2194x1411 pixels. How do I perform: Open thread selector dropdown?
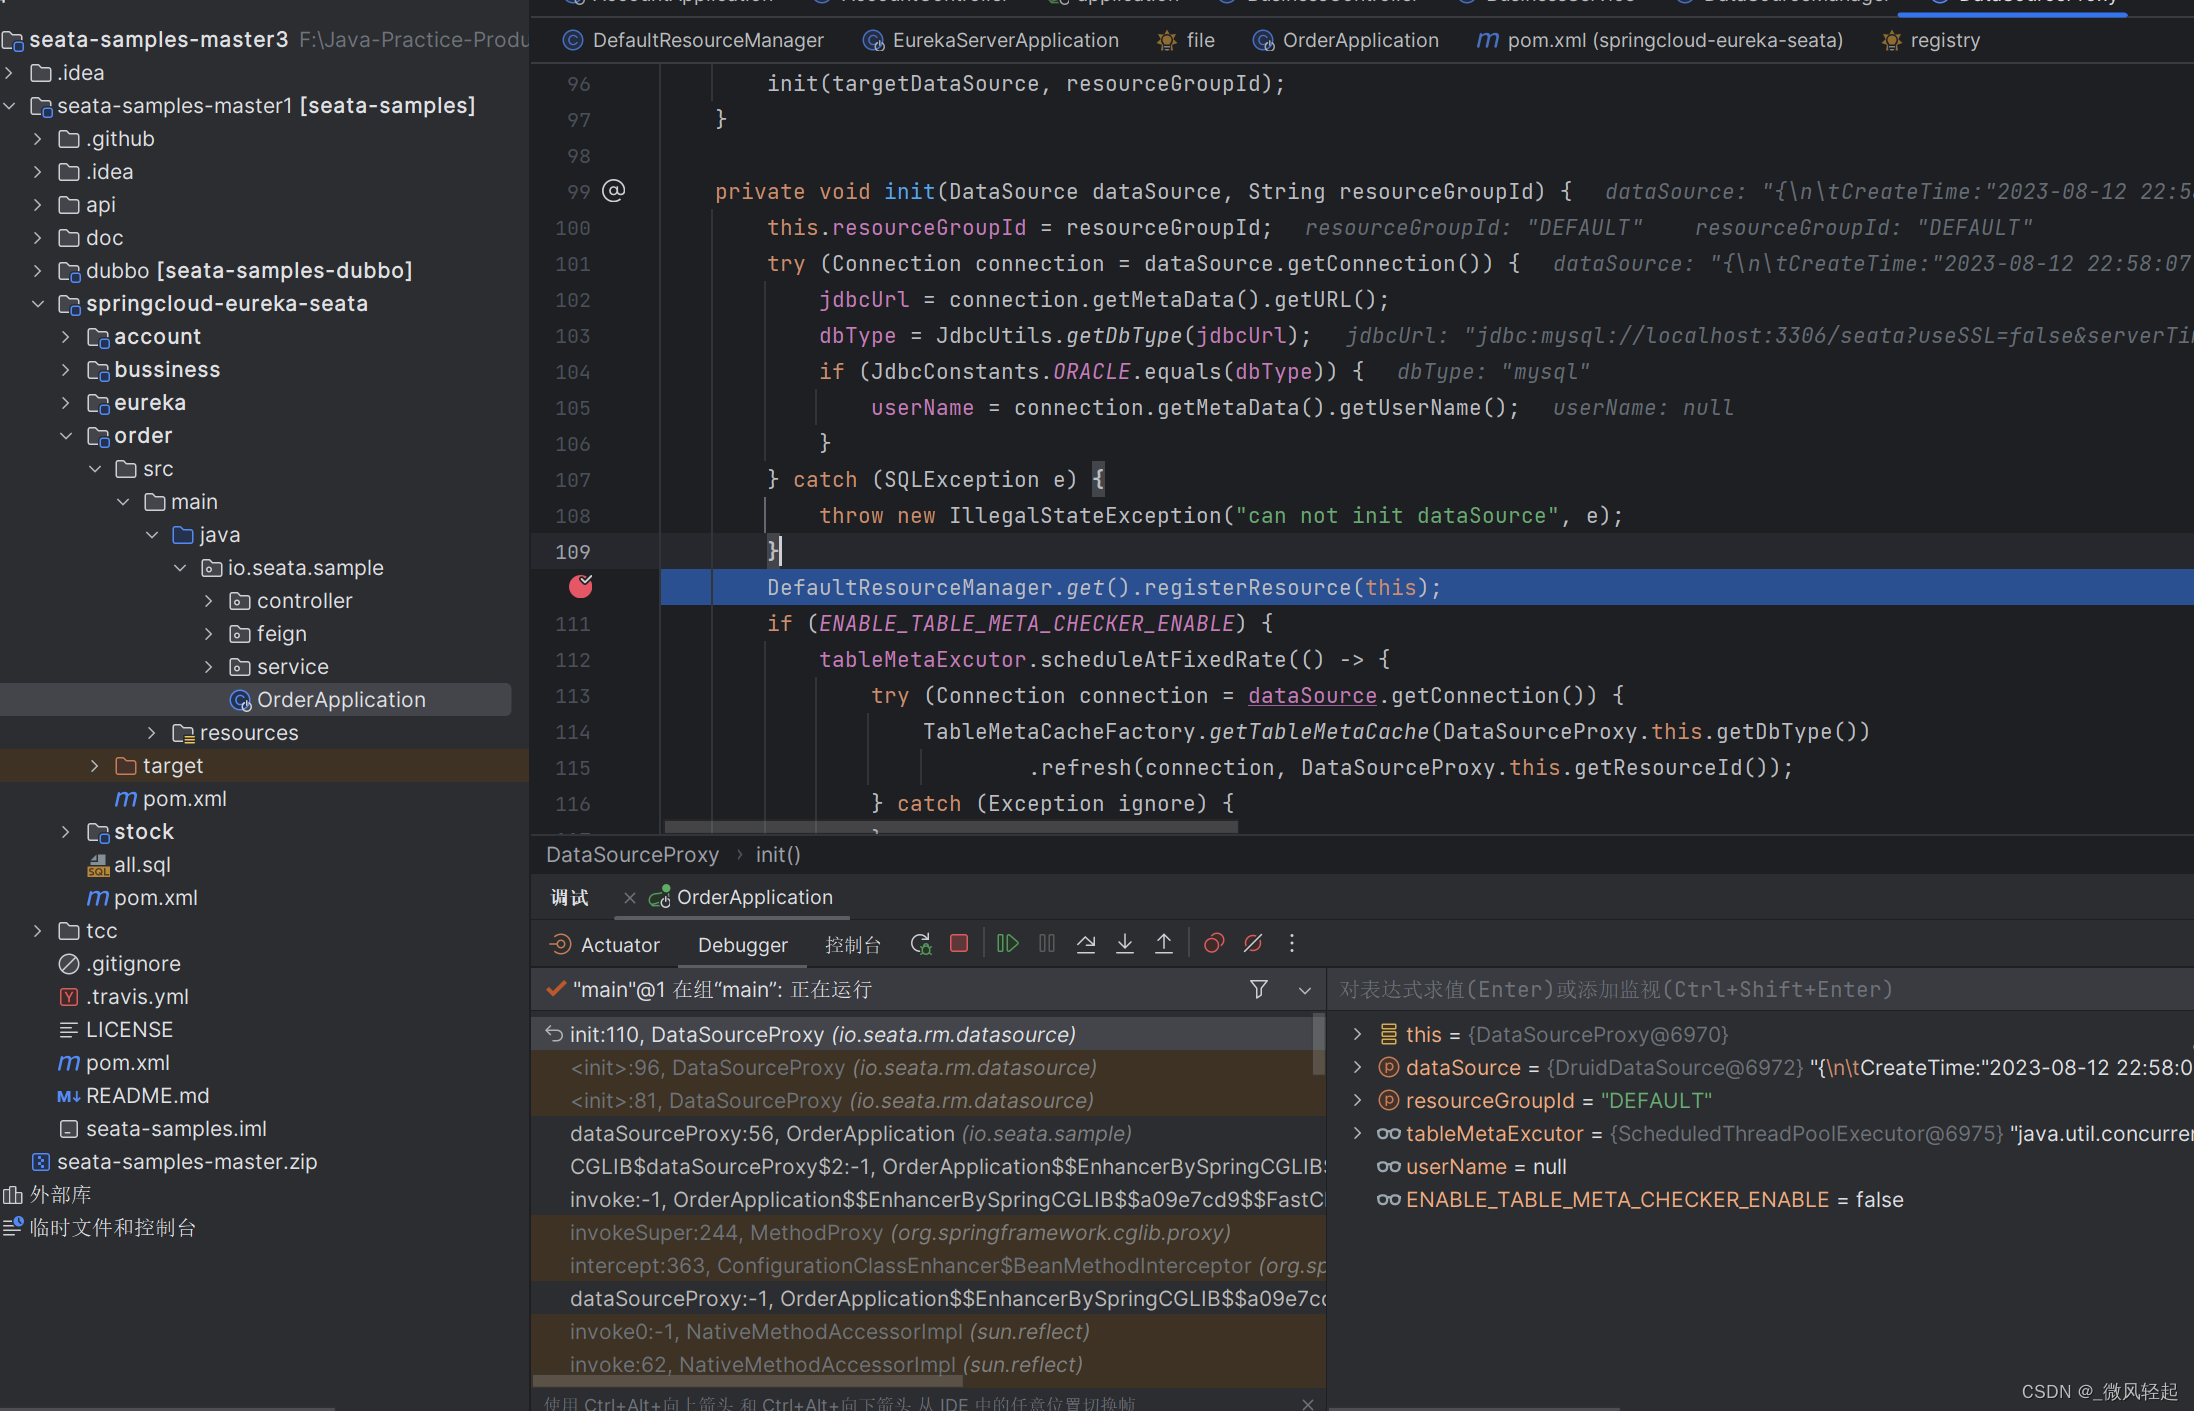(1305, 990)
